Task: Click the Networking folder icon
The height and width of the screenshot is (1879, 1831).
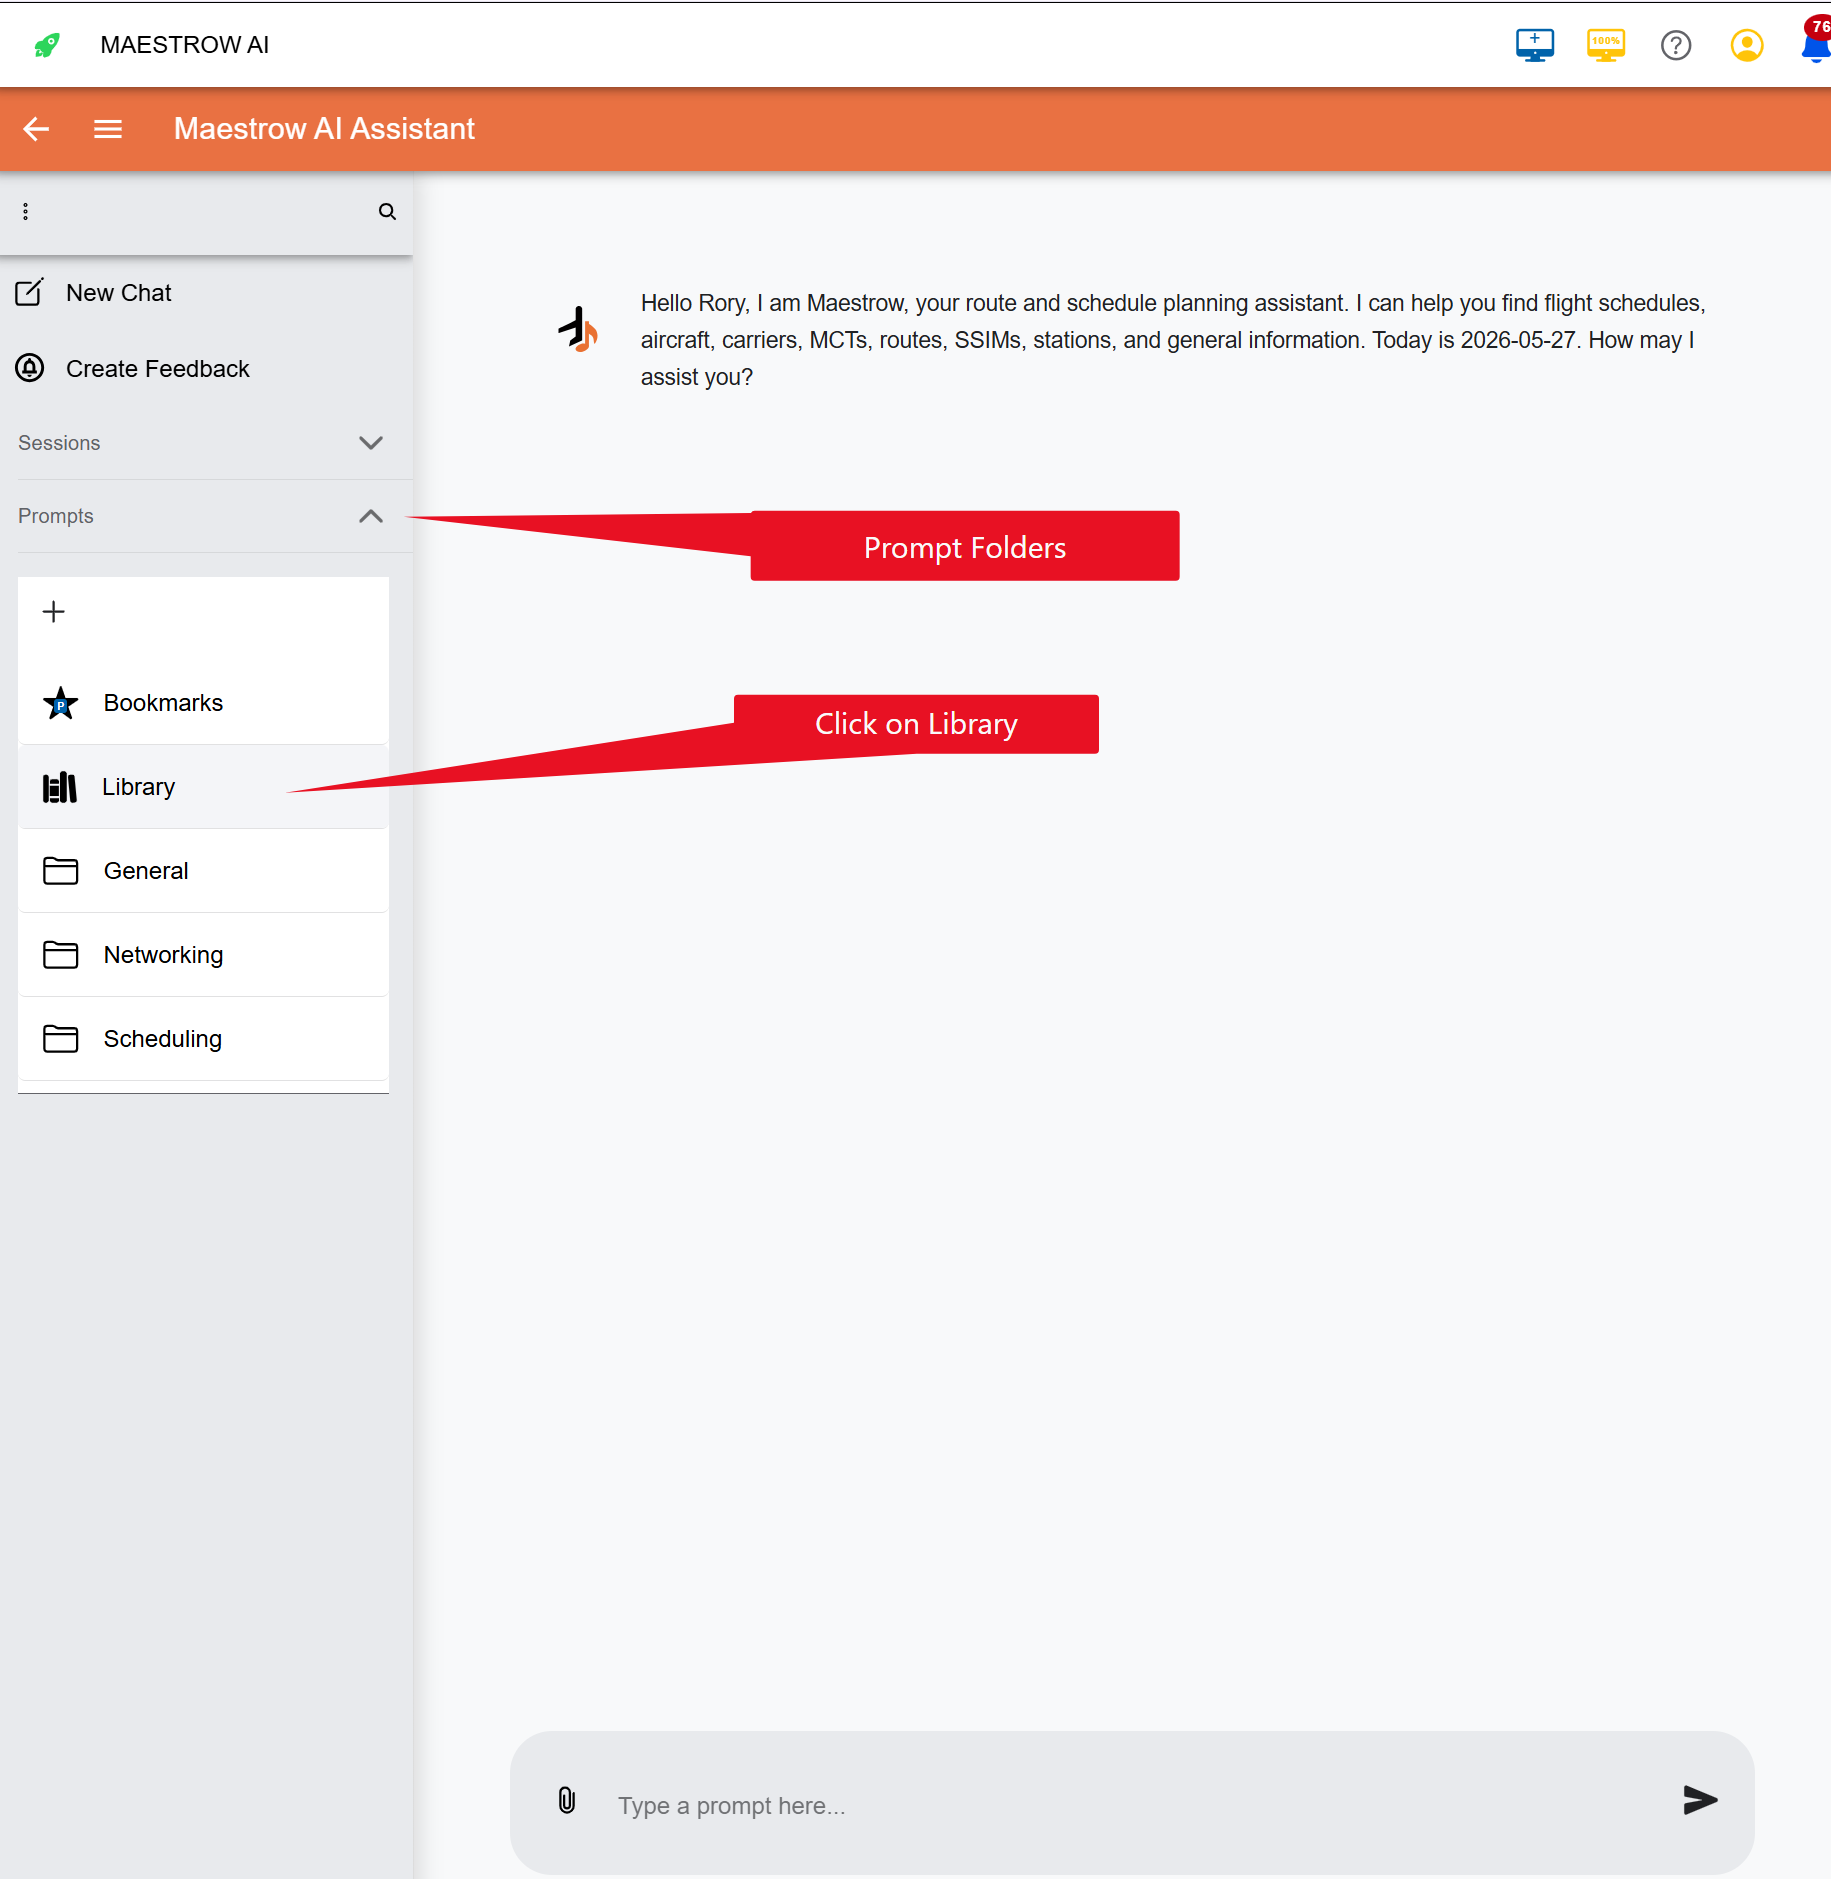Action: [60, 955]
